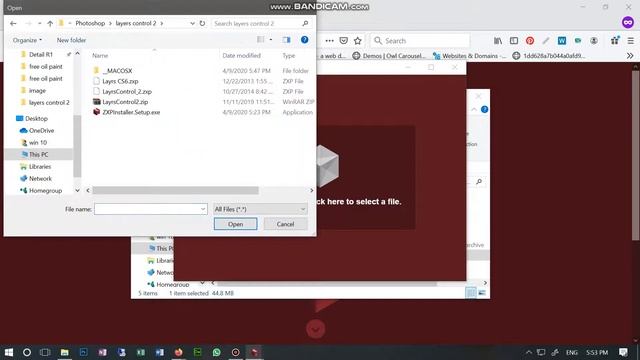Click the Save to Pocket icon
Screen dimensions: 640x360
pos(344,40)
